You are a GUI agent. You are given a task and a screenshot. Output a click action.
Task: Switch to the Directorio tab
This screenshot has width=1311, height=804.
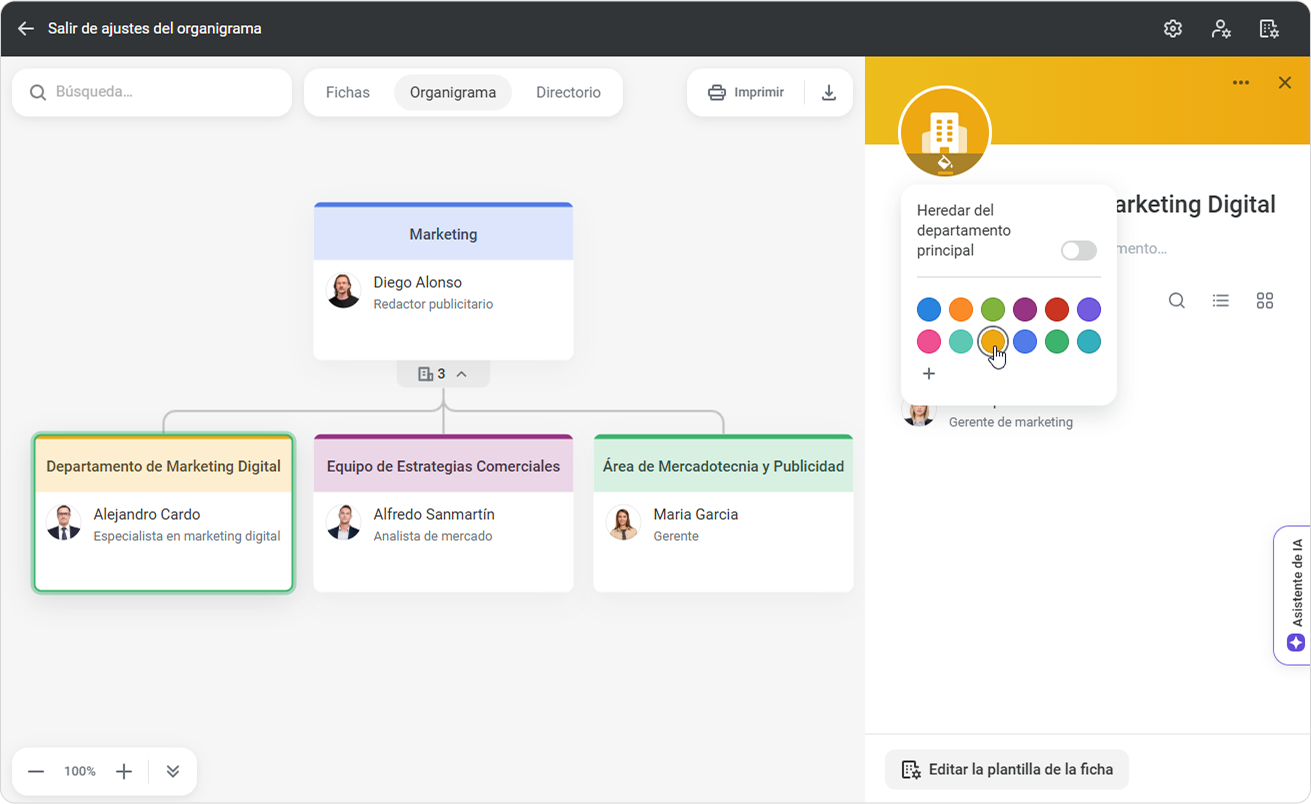coord(568,93)
